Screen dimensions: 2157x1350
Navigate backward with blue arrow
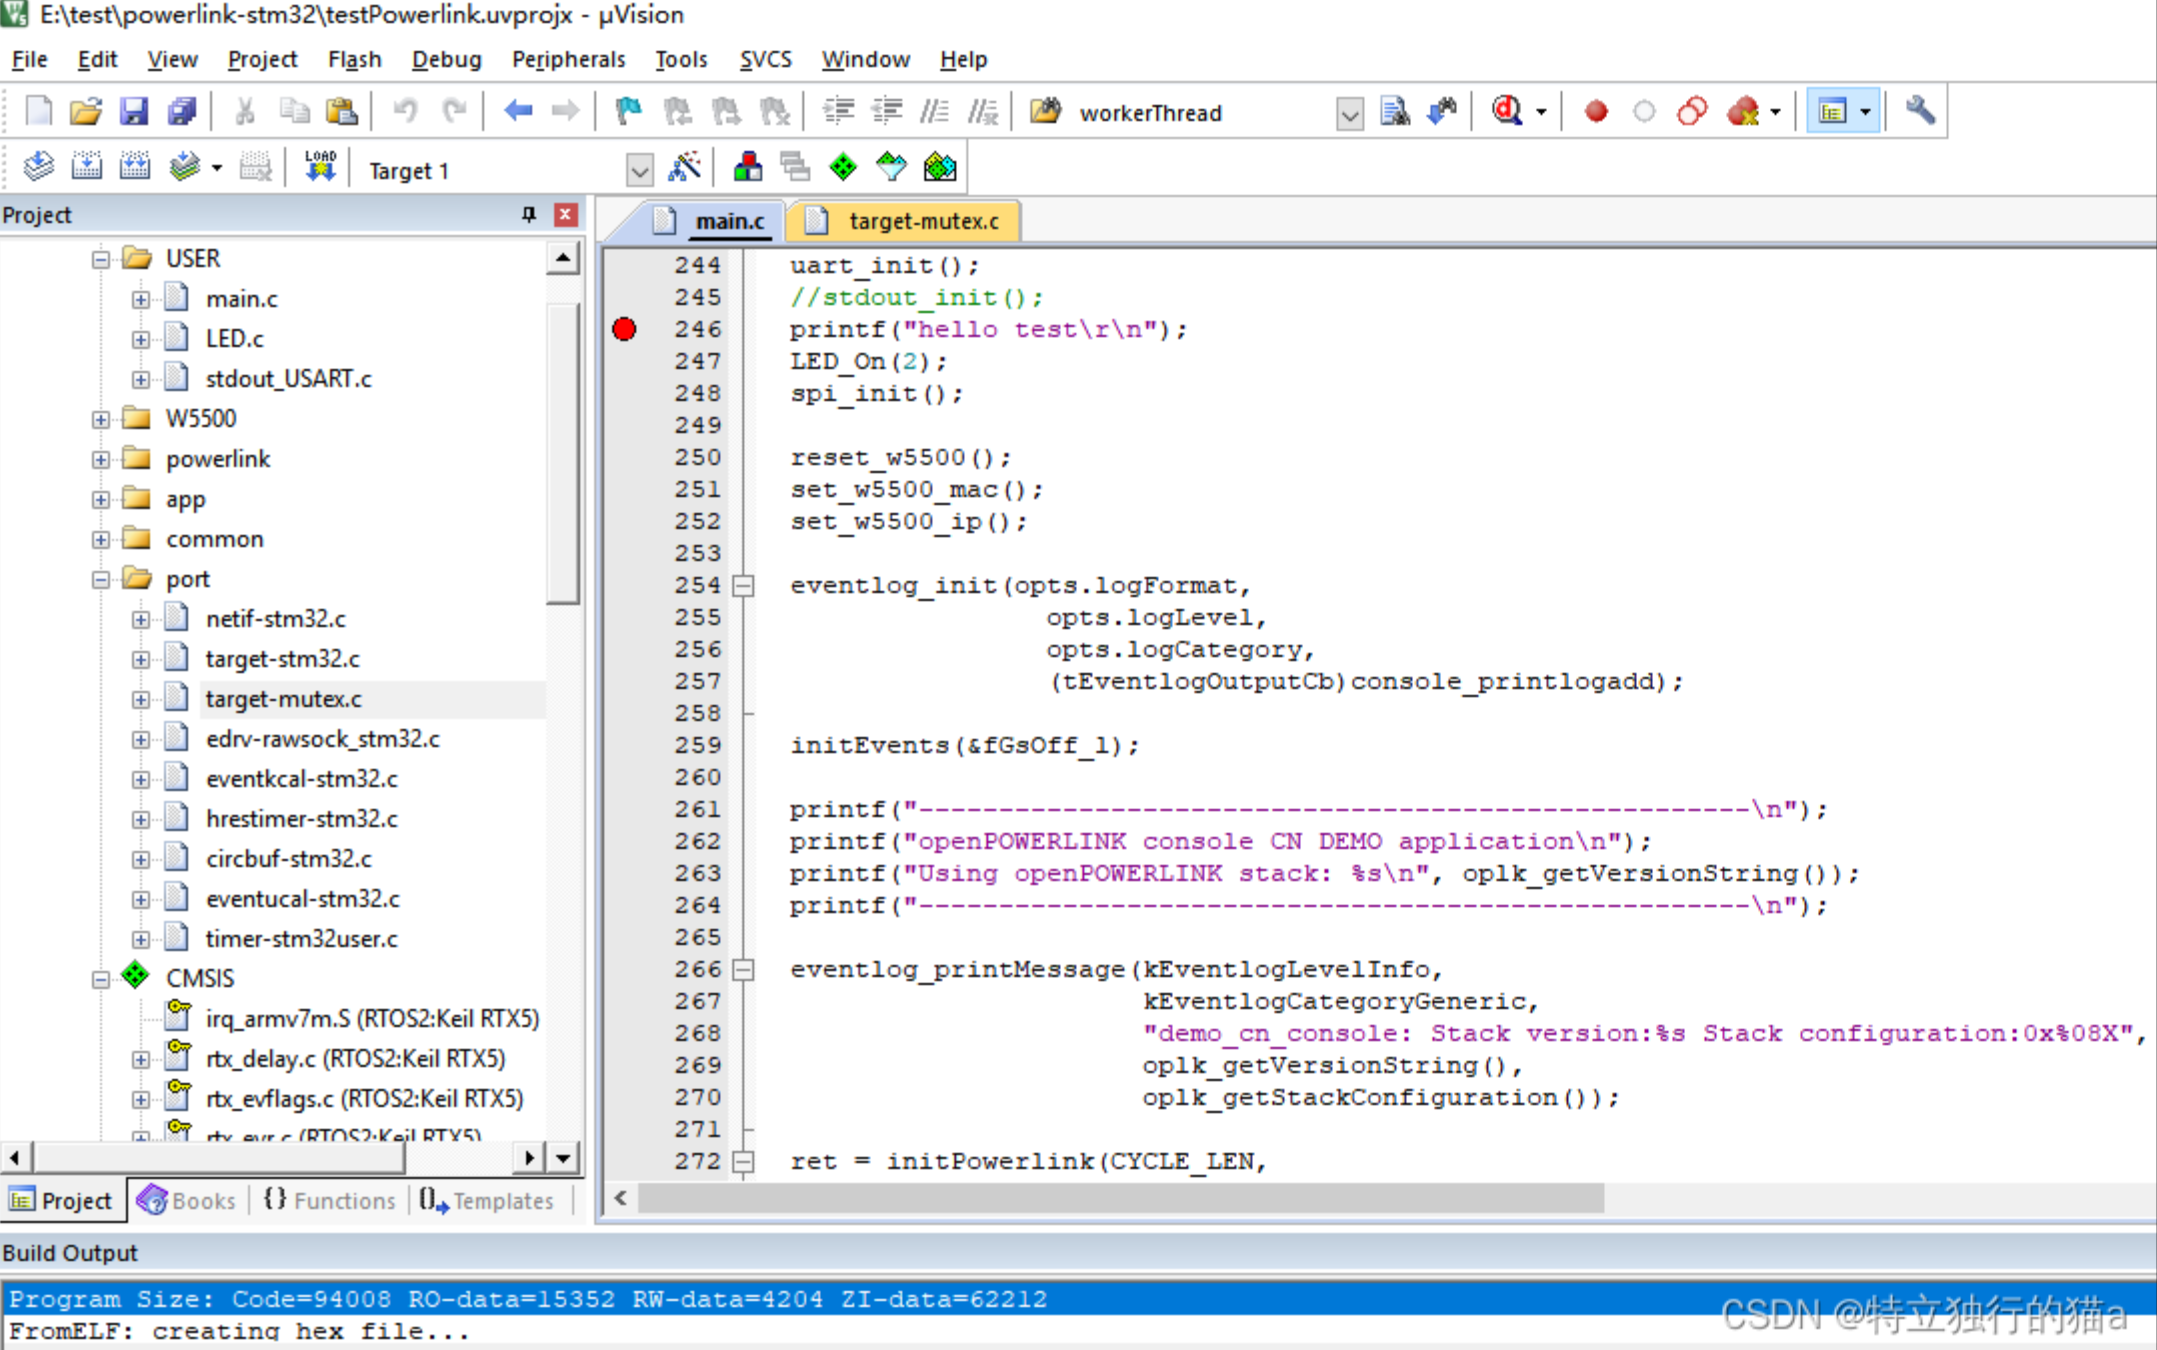pyautogui.click(x=518, y=111)
